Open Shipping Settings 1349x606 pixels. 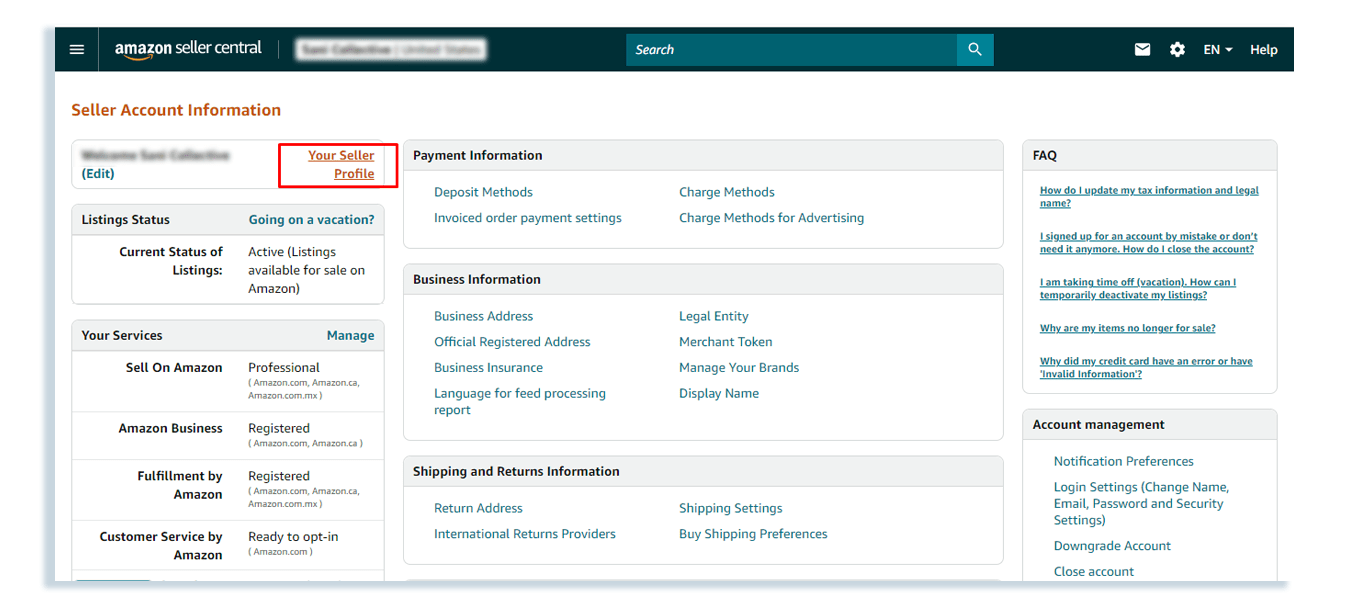click(730, 508)
